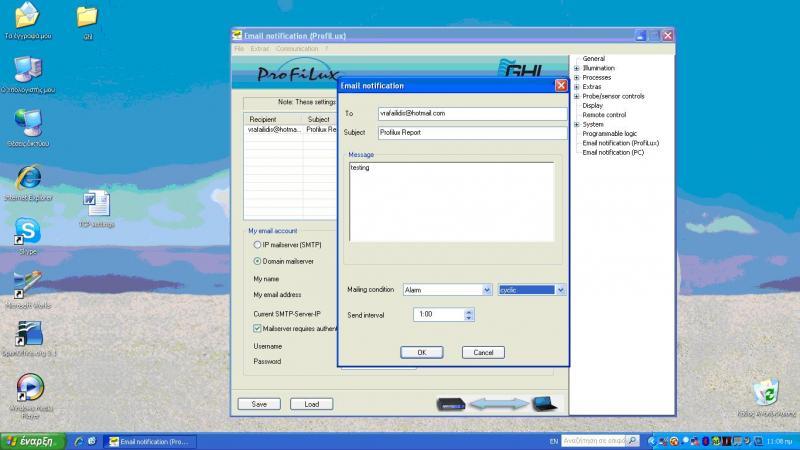Click the desktop search text box

(x=594, y=440)
